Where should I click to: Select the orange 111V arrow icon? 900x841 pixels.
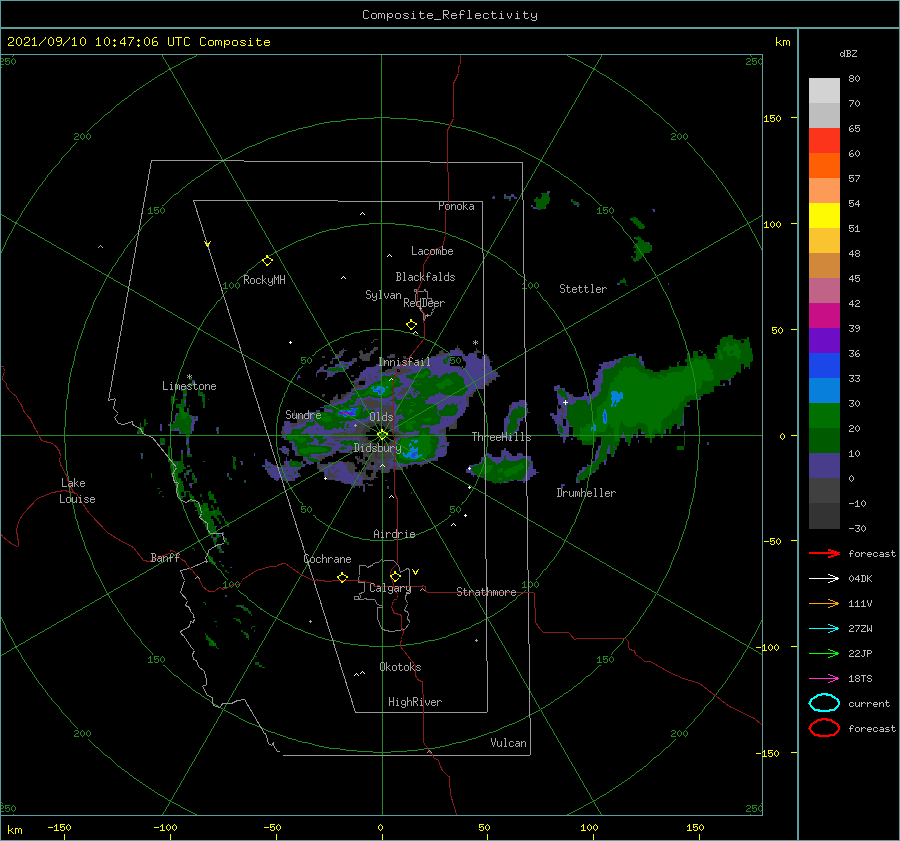click(824, 603)
